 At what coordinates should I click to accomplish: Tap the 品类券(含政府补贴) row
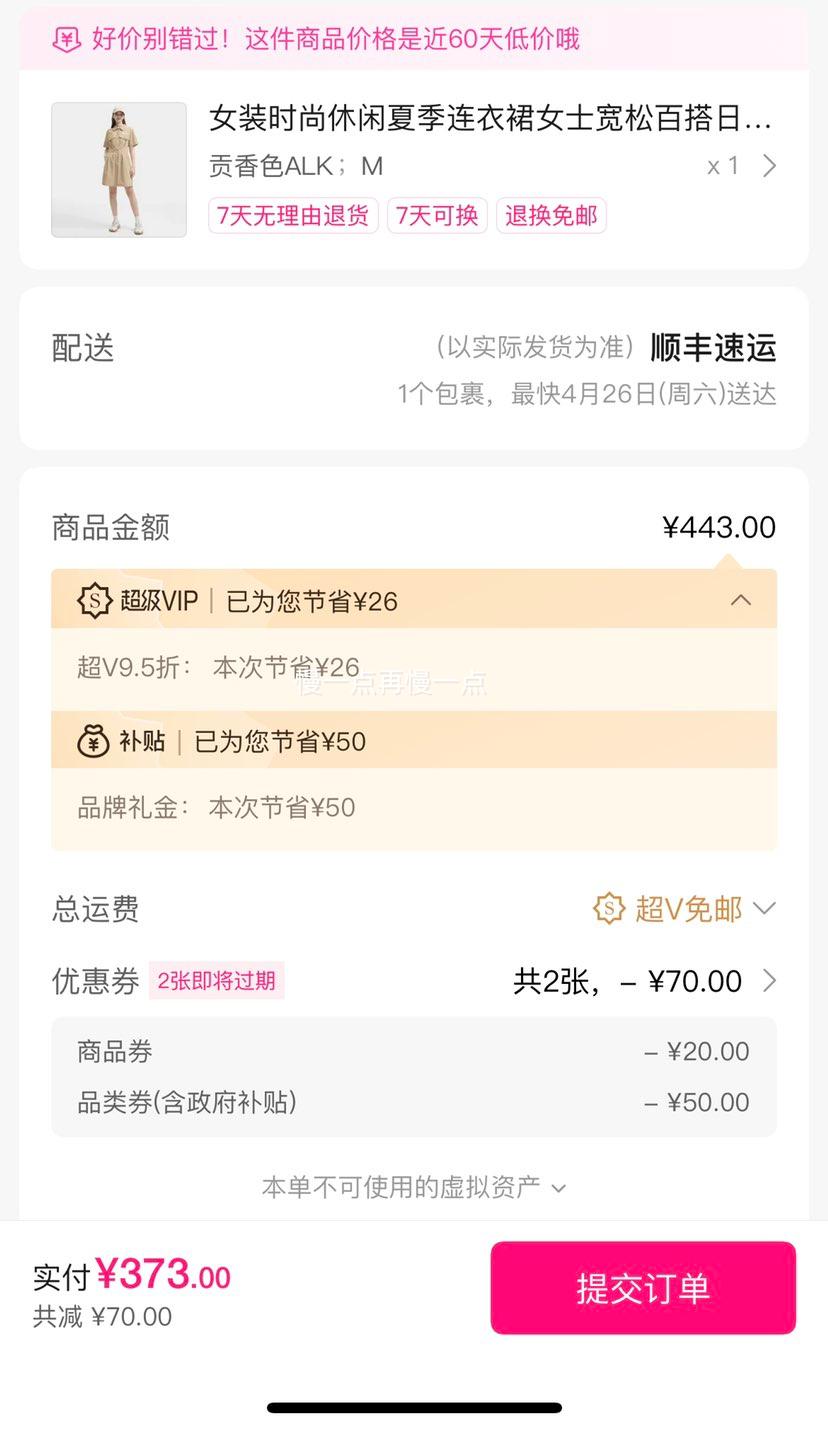click(414, 1103)
